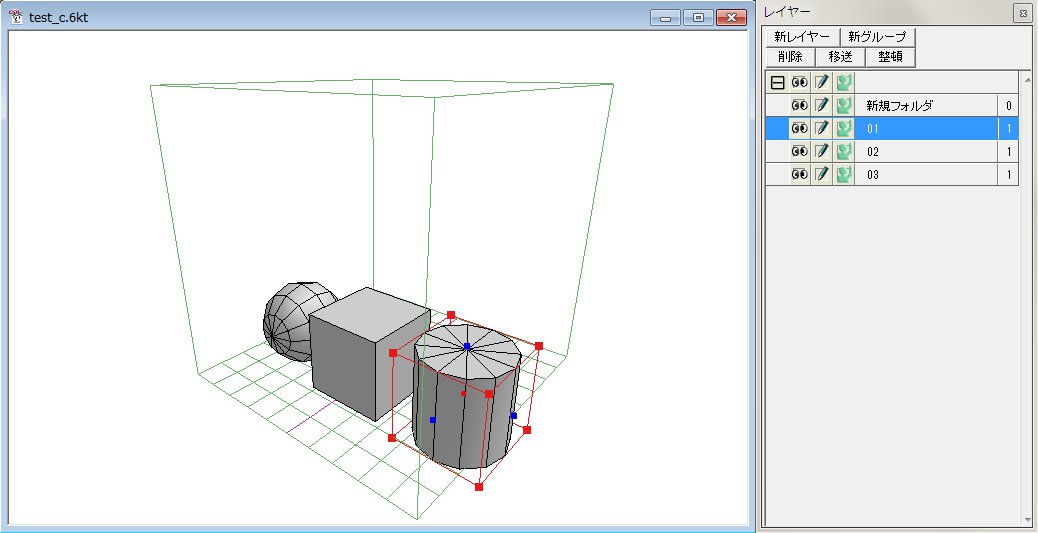Toggle visibility of the 新規フォルダ folder
1038x533 pixels.
point(800,106)
